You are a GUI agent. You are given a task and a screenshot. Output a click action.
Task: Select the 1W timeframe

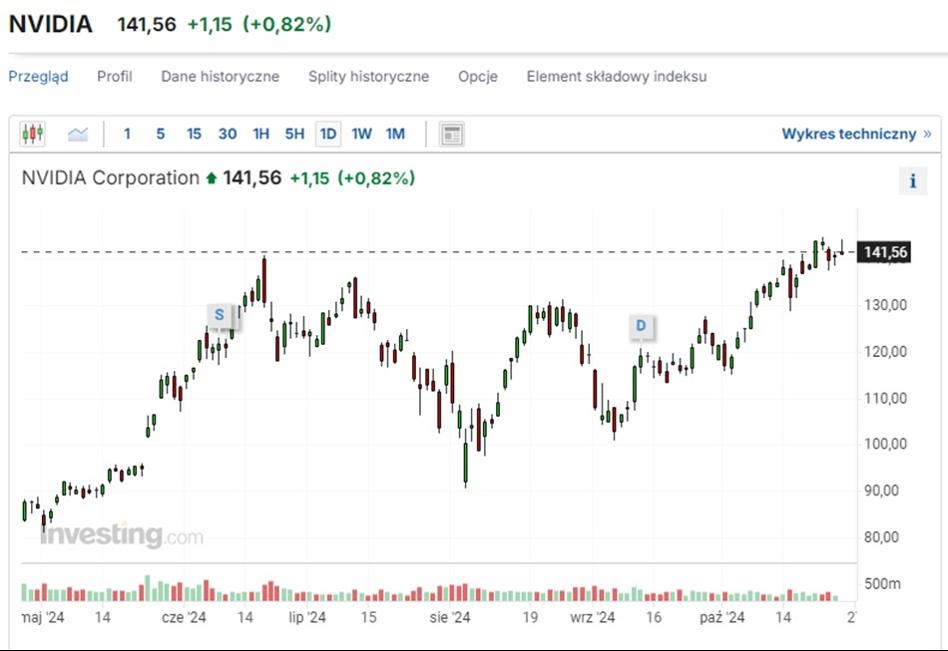(x=362, y=134)
